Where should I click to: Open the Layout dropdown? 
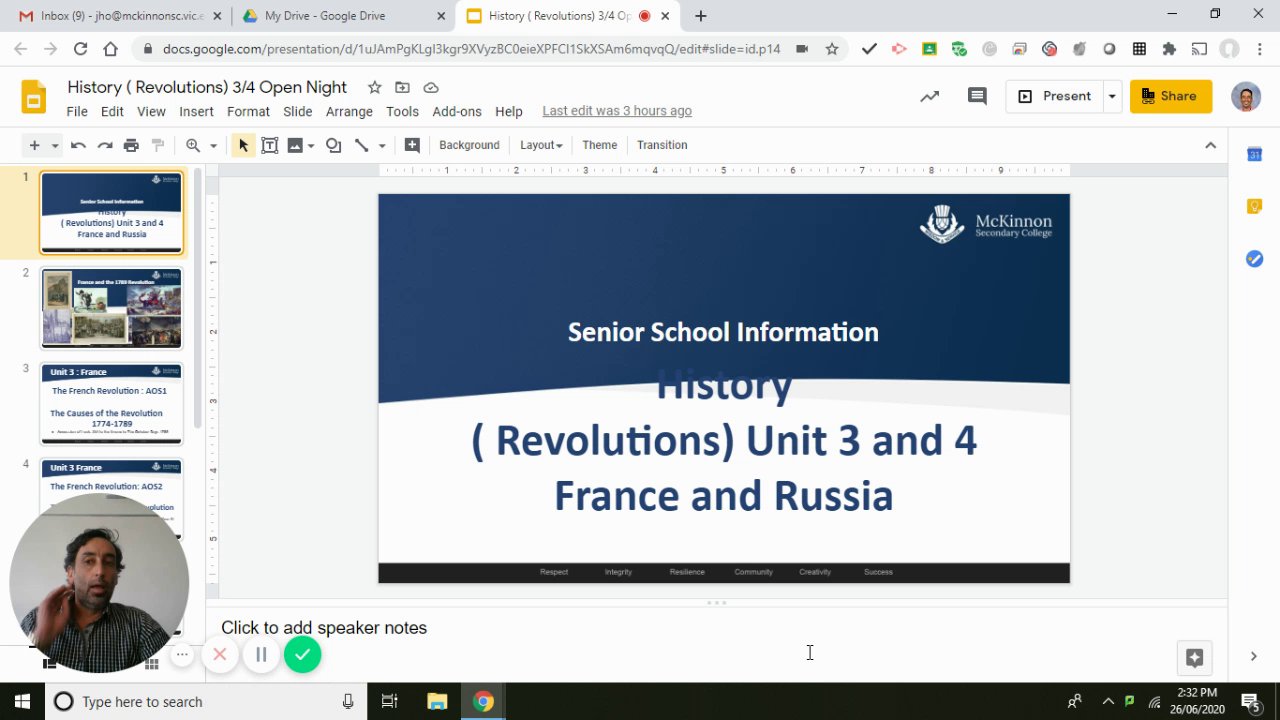pos(540,145)
